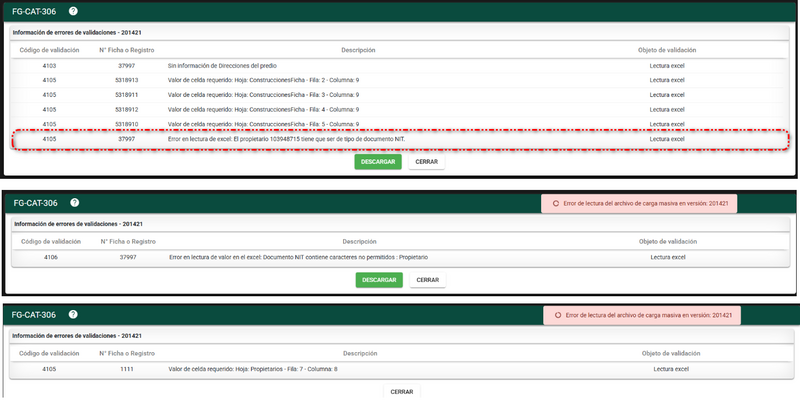Click ficha 37997 in middle panel row

(x=128, y=258)
